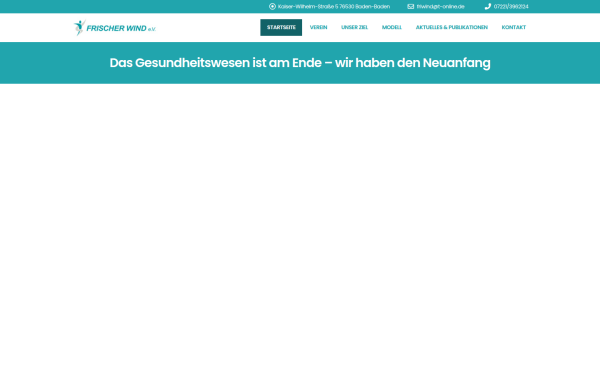Click the phone handset icon

[x=488, y=7]
